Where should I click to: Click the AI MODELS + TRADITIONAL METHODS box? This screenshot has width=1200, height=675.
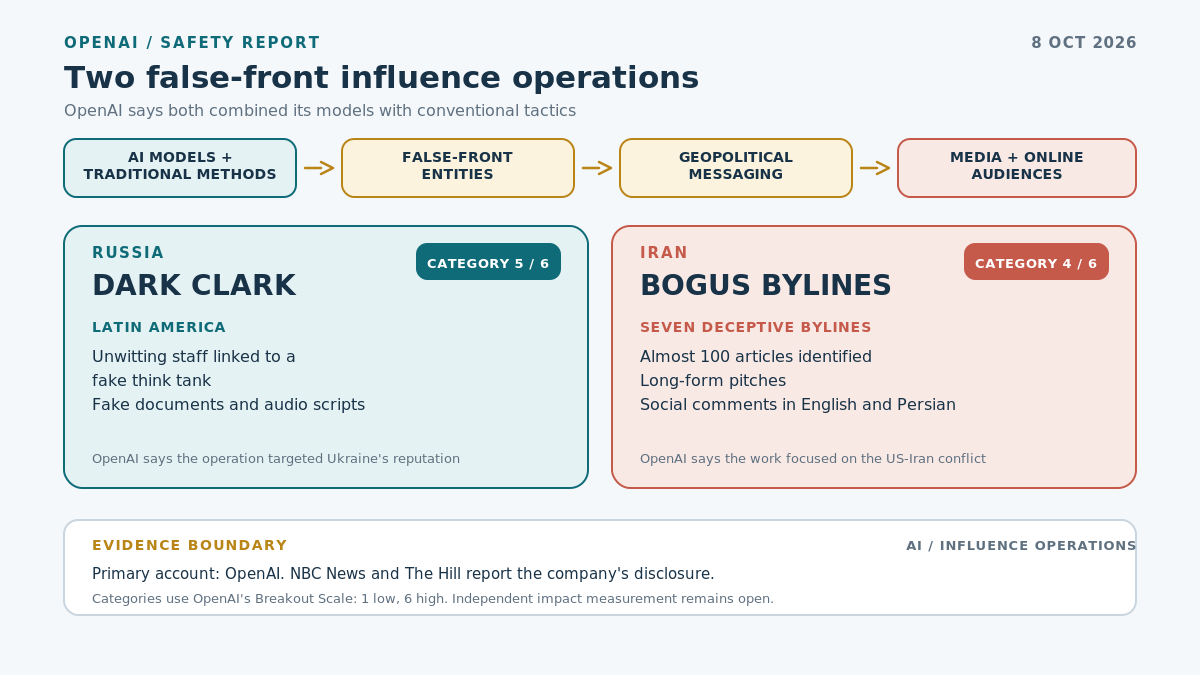coord(180,168)
